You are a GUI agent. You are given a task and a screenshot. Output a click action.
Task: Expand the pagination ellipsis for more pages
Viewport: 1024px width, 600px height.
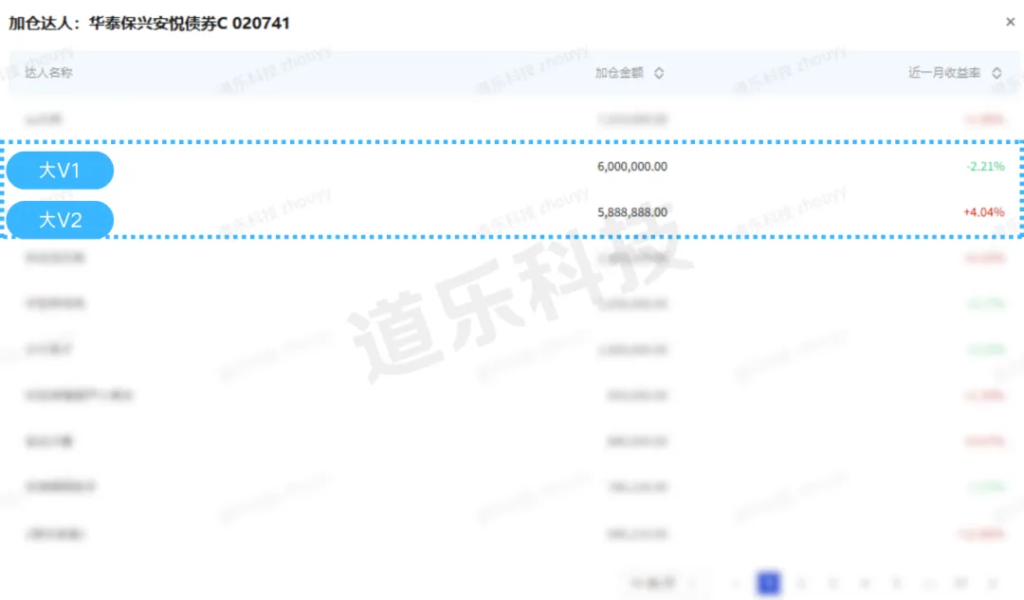tap(927, 582)
